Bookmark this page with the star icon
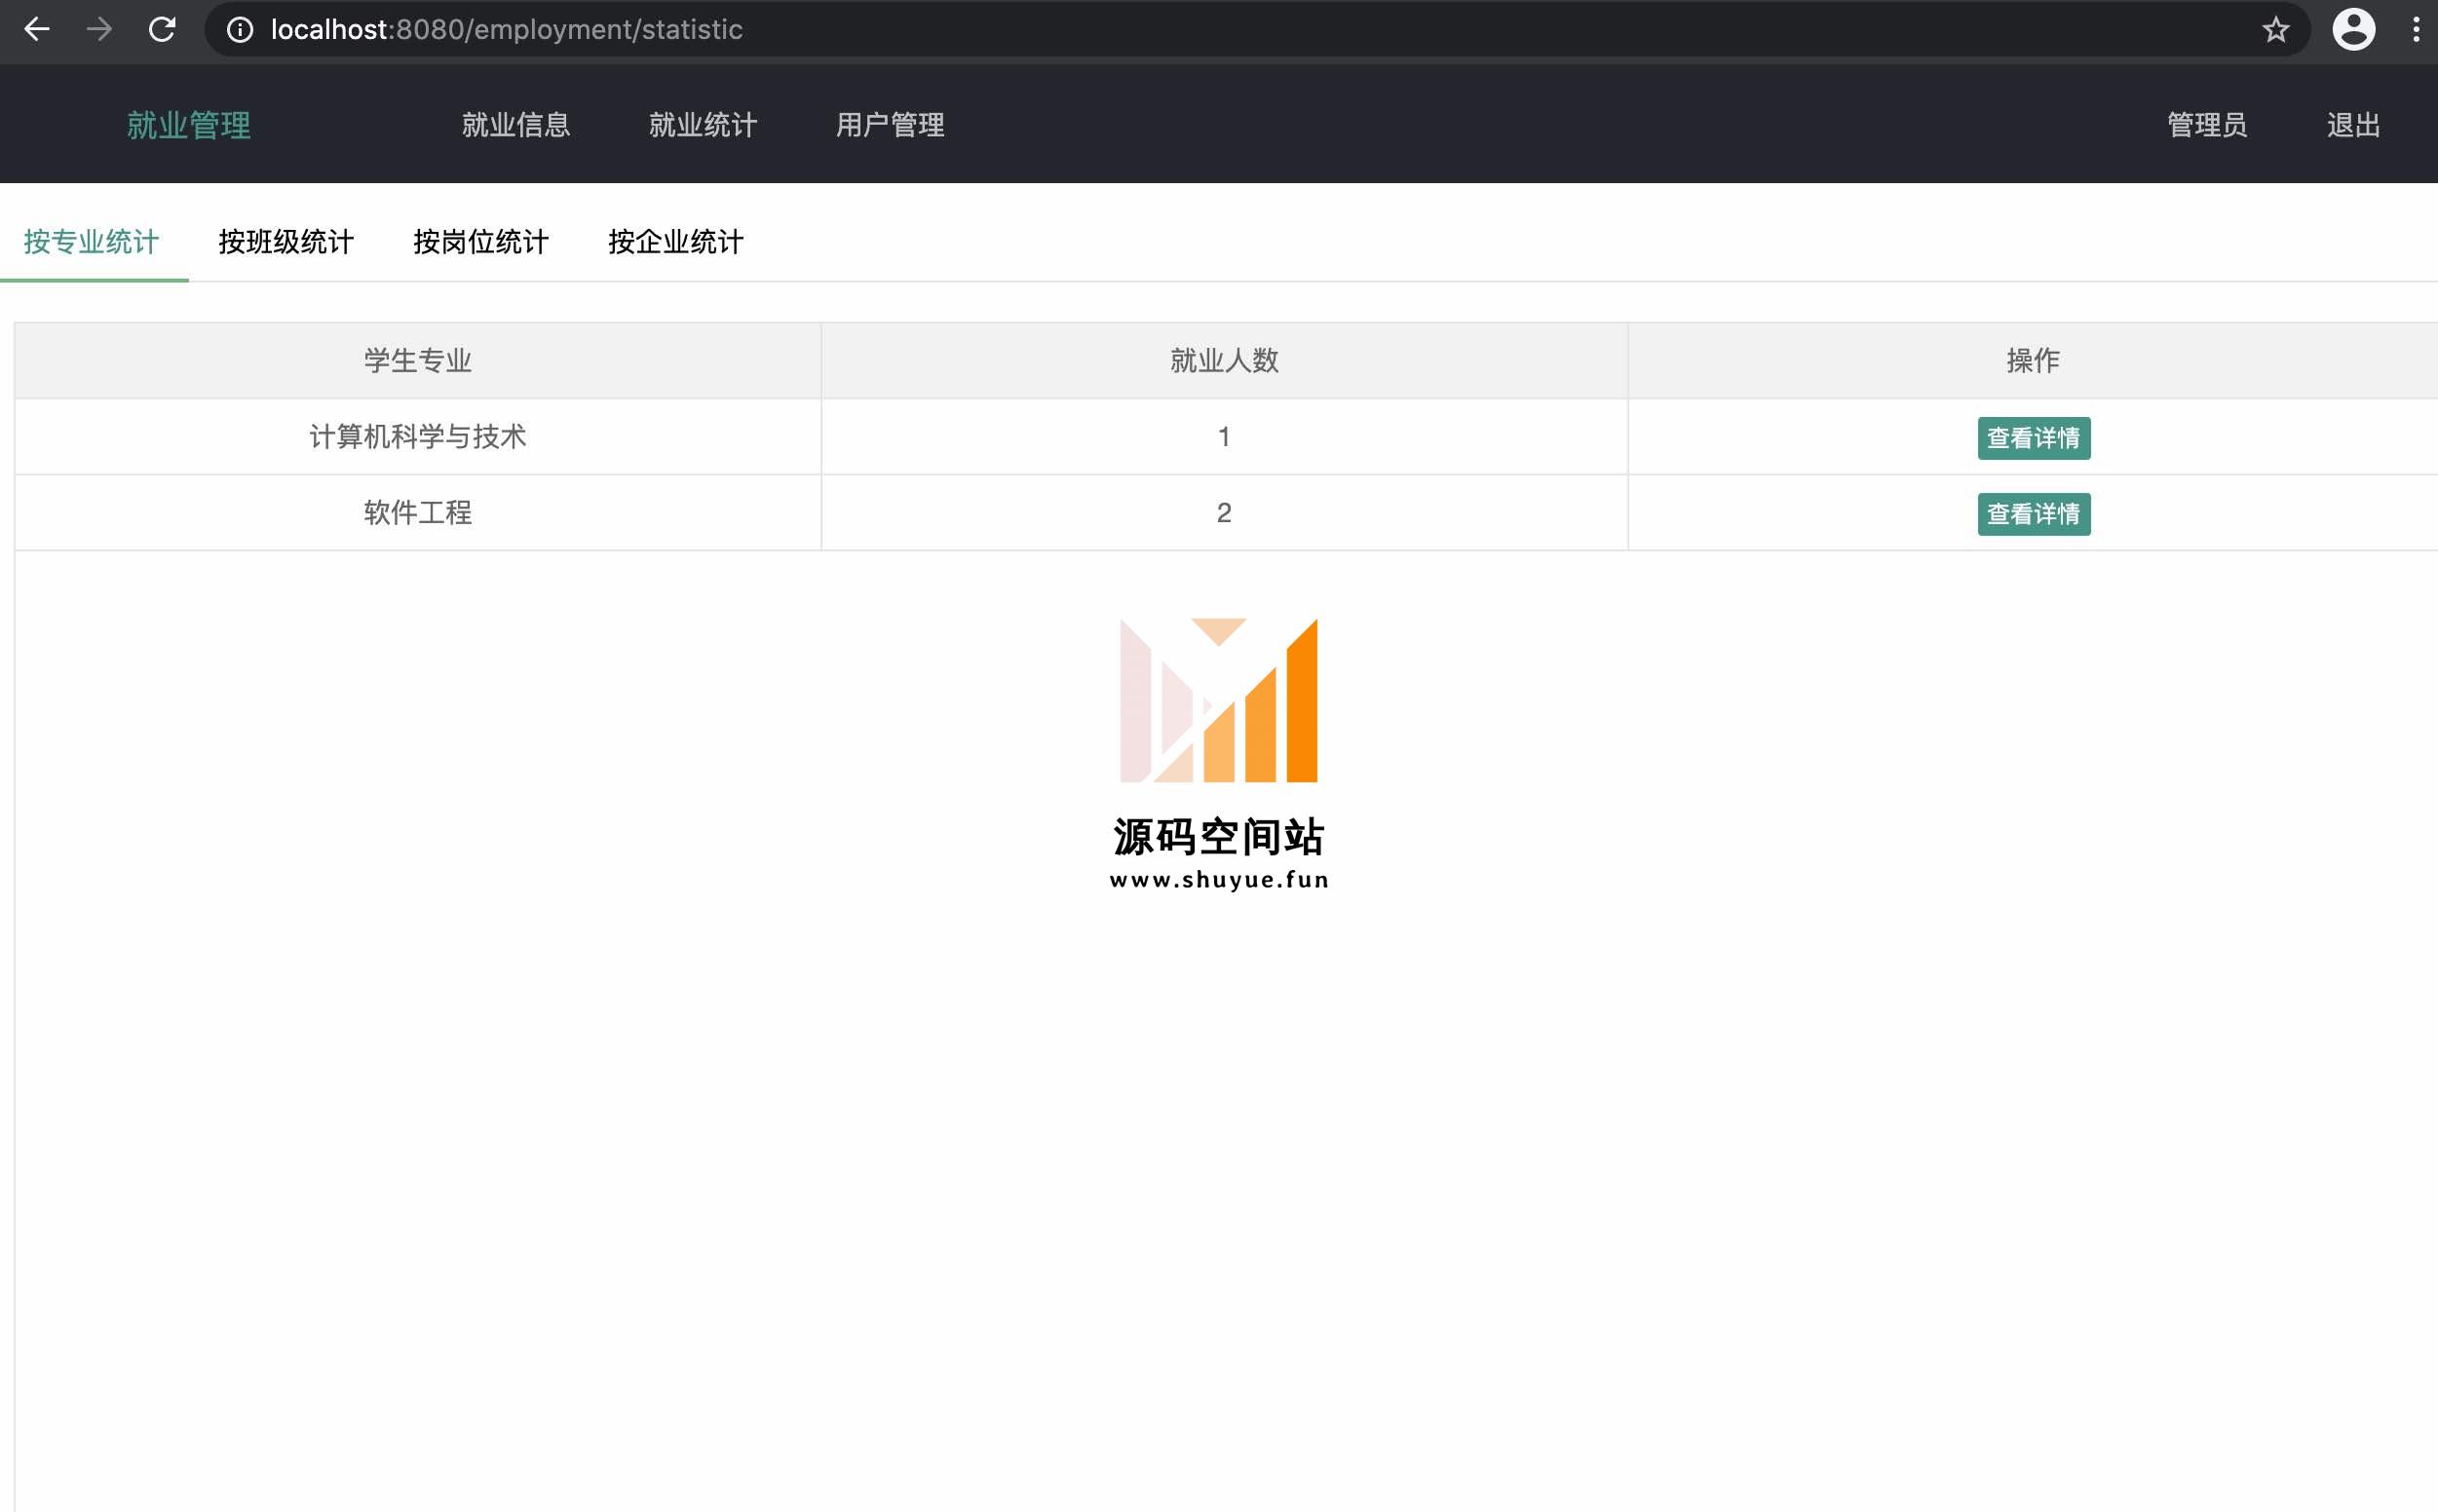This screenshot has height=1512, width=2438. coord(2275,30)
